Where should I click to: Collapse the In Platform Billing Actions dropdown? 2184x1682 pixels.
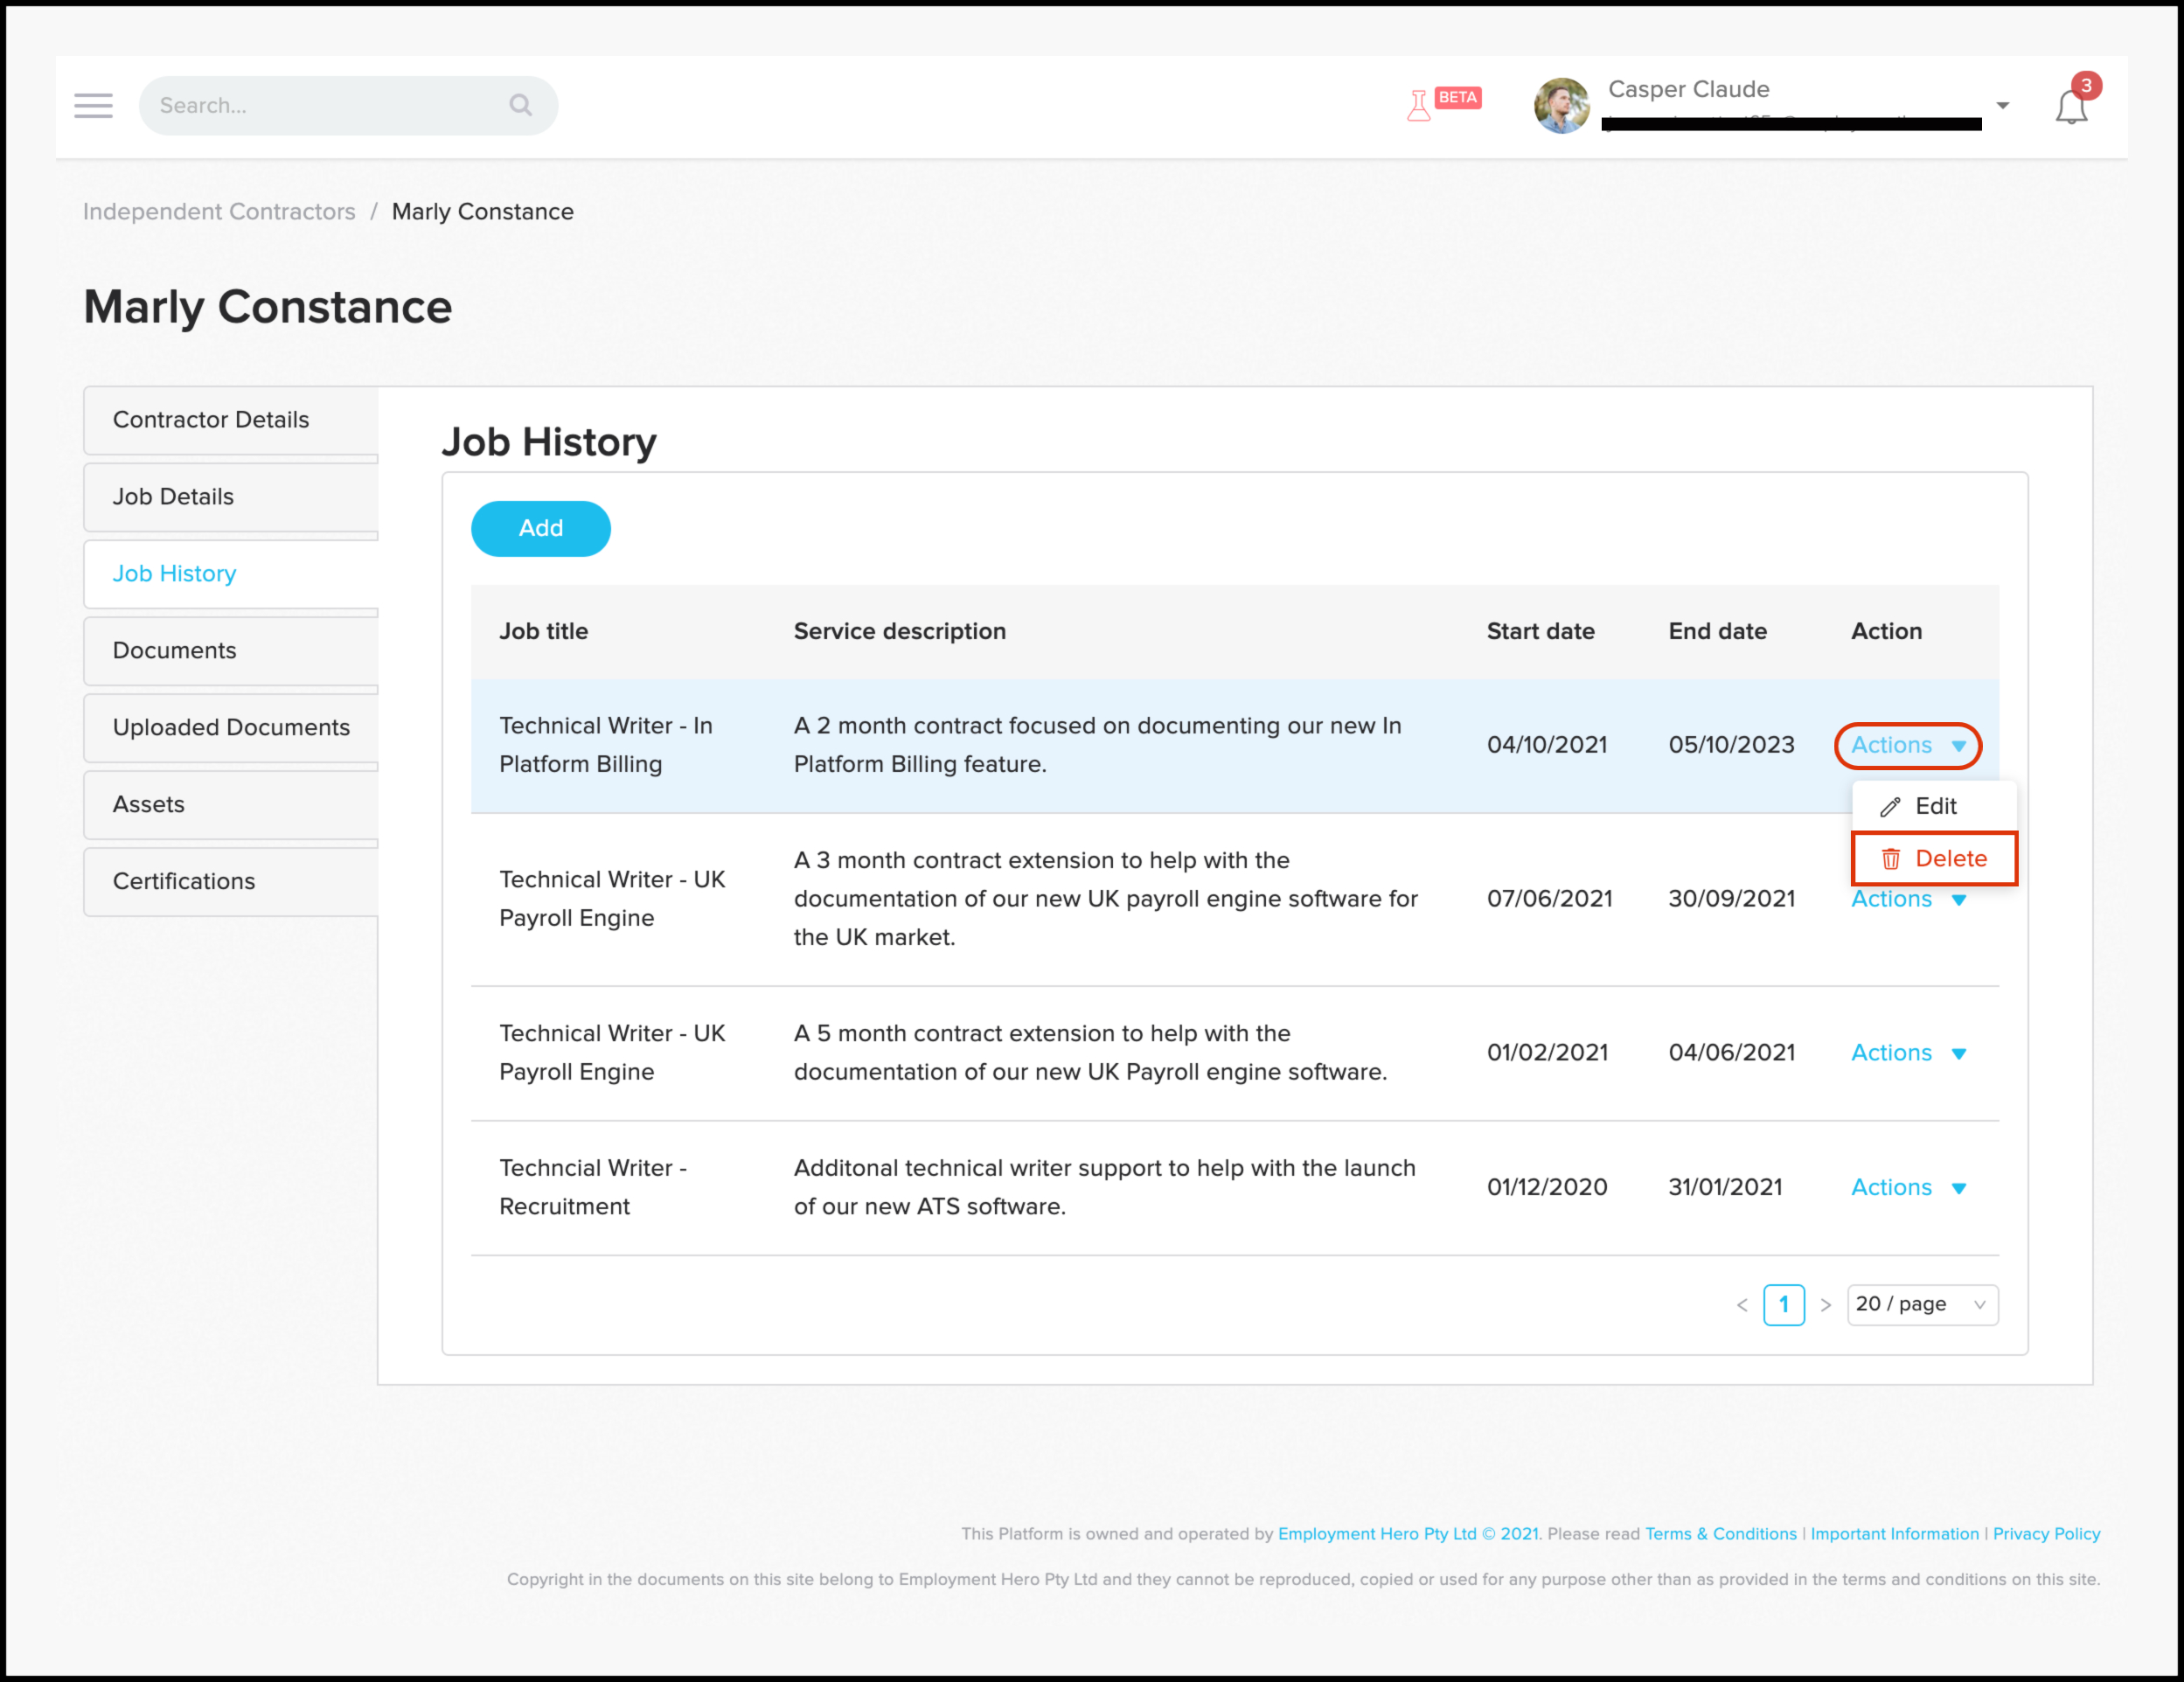[x=1907, y=745]
